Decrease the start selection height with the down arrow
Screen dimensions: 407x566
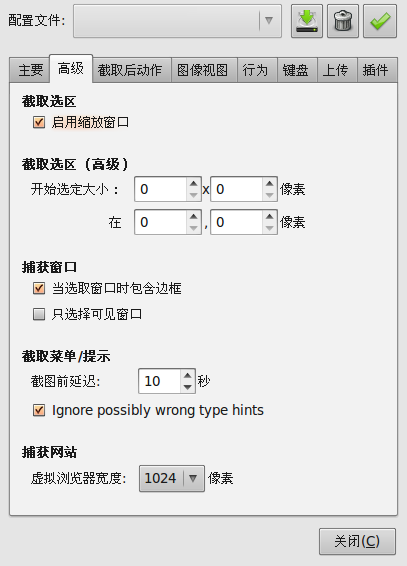point(270,195)
